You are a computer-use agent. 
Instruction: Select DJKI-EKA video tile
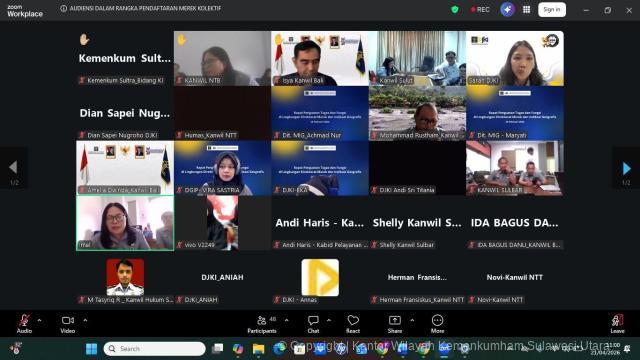click(320, 168)
